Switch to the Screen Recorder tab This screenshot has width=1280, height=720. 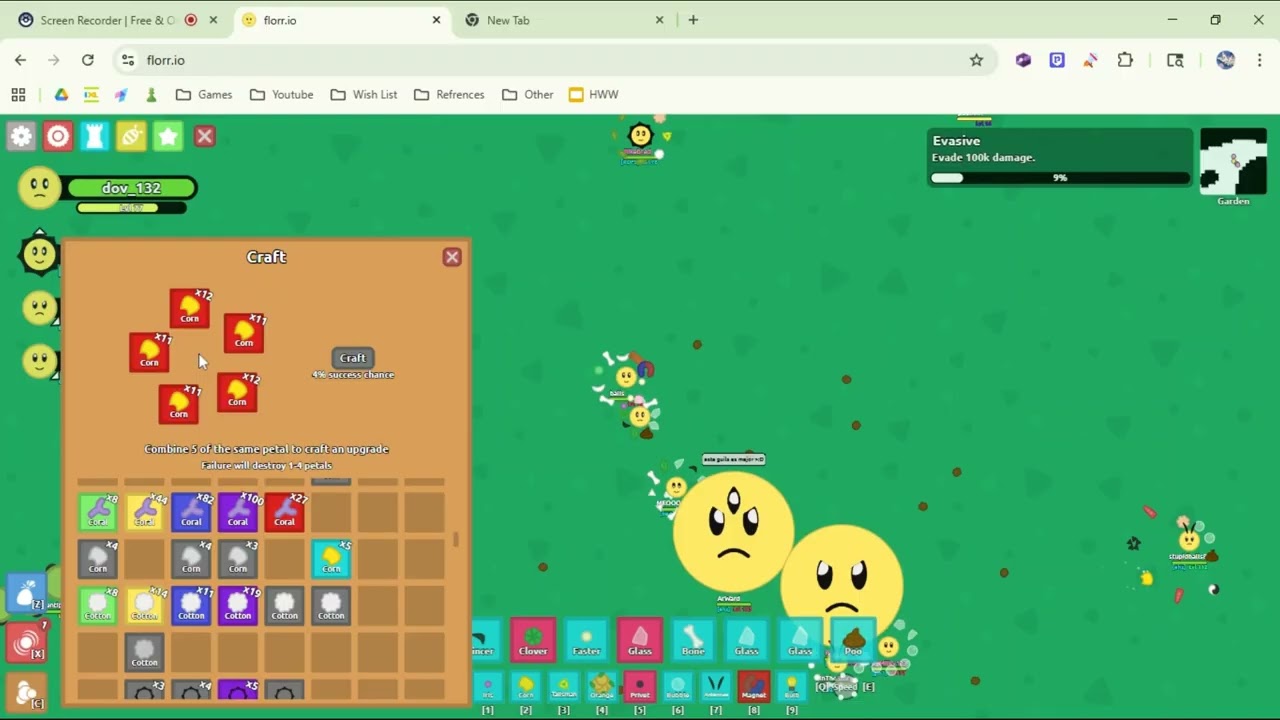(x=108, y=20)
